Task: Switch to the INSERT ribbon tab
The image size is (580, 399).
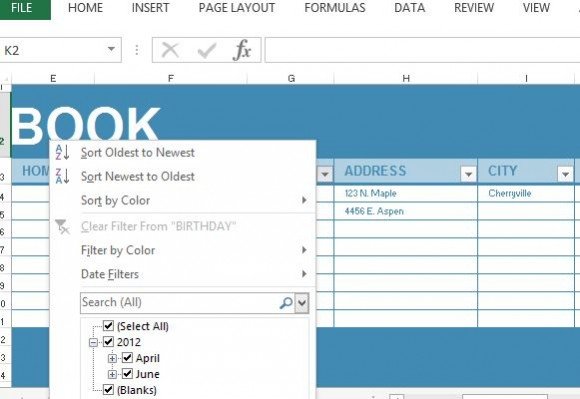Action: pyautogui.click(x=150, y=8)
